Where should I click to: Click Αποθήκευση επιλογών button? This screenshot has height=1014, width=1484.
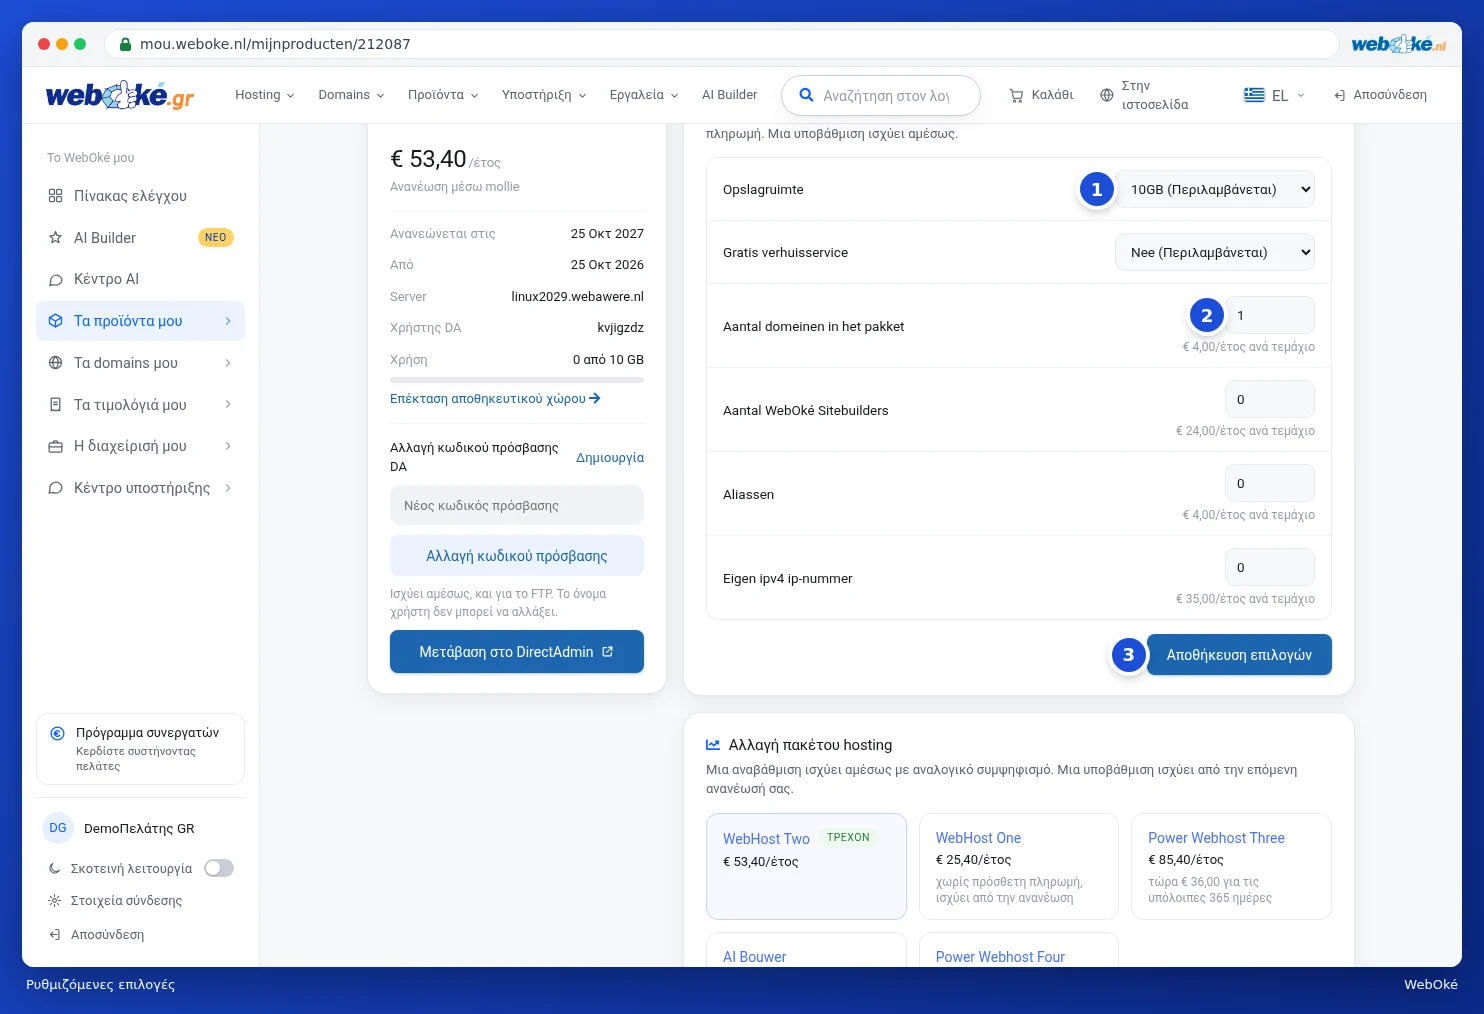[1239, 655]
